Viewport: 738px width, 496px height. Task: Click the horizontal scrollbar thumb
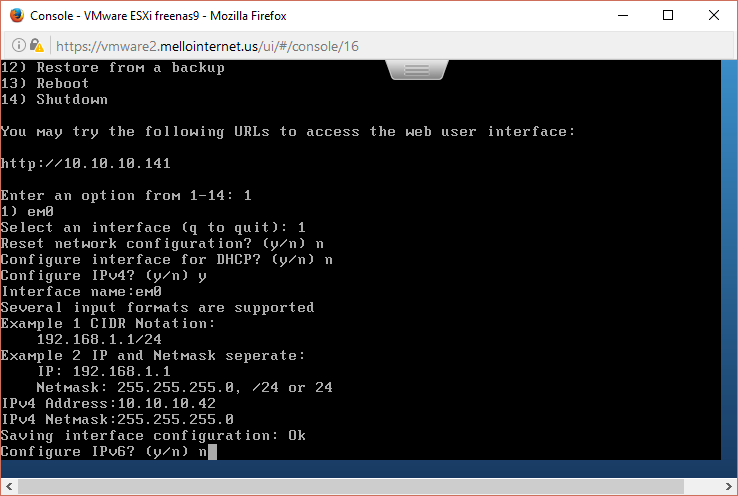[x=351, y=487]
